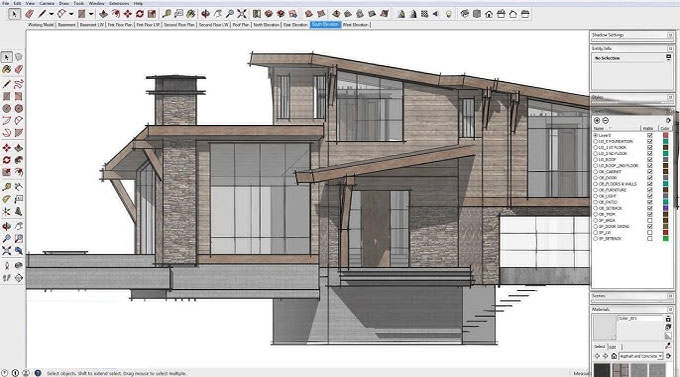Switch to the Basement scene tab

coord(66,25)
